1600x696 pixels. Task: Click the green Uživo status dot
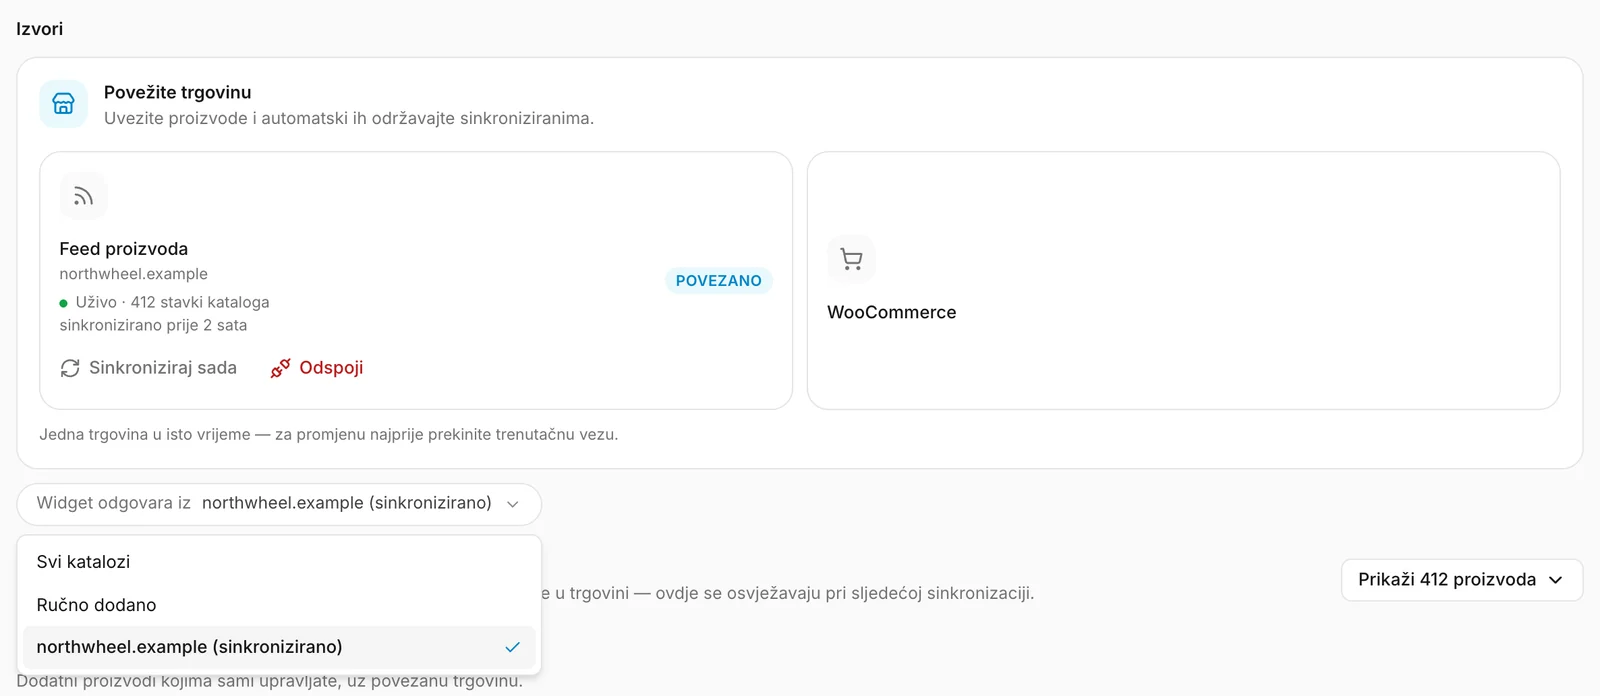[63, 303]
